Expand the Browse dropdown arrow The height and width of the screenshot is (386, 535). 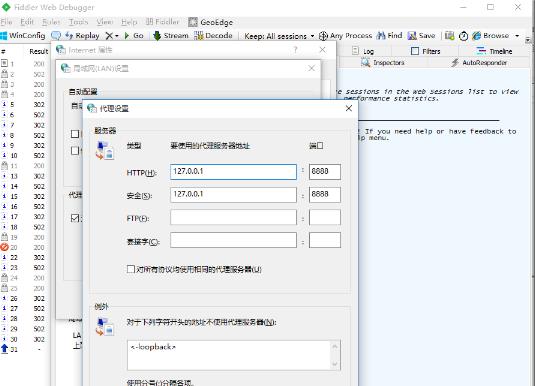click(x=517, y=36)
